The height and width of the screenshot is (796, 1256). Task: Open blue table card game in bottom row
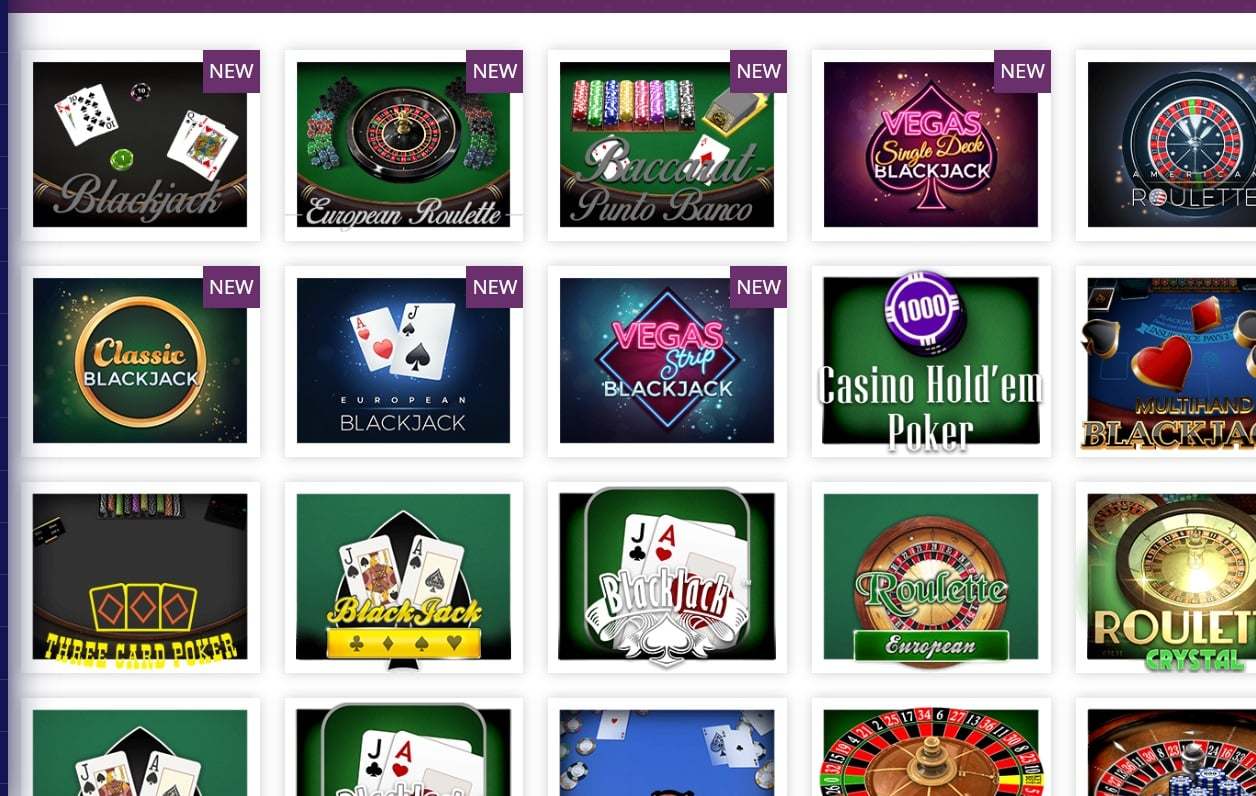coord(667,752)
